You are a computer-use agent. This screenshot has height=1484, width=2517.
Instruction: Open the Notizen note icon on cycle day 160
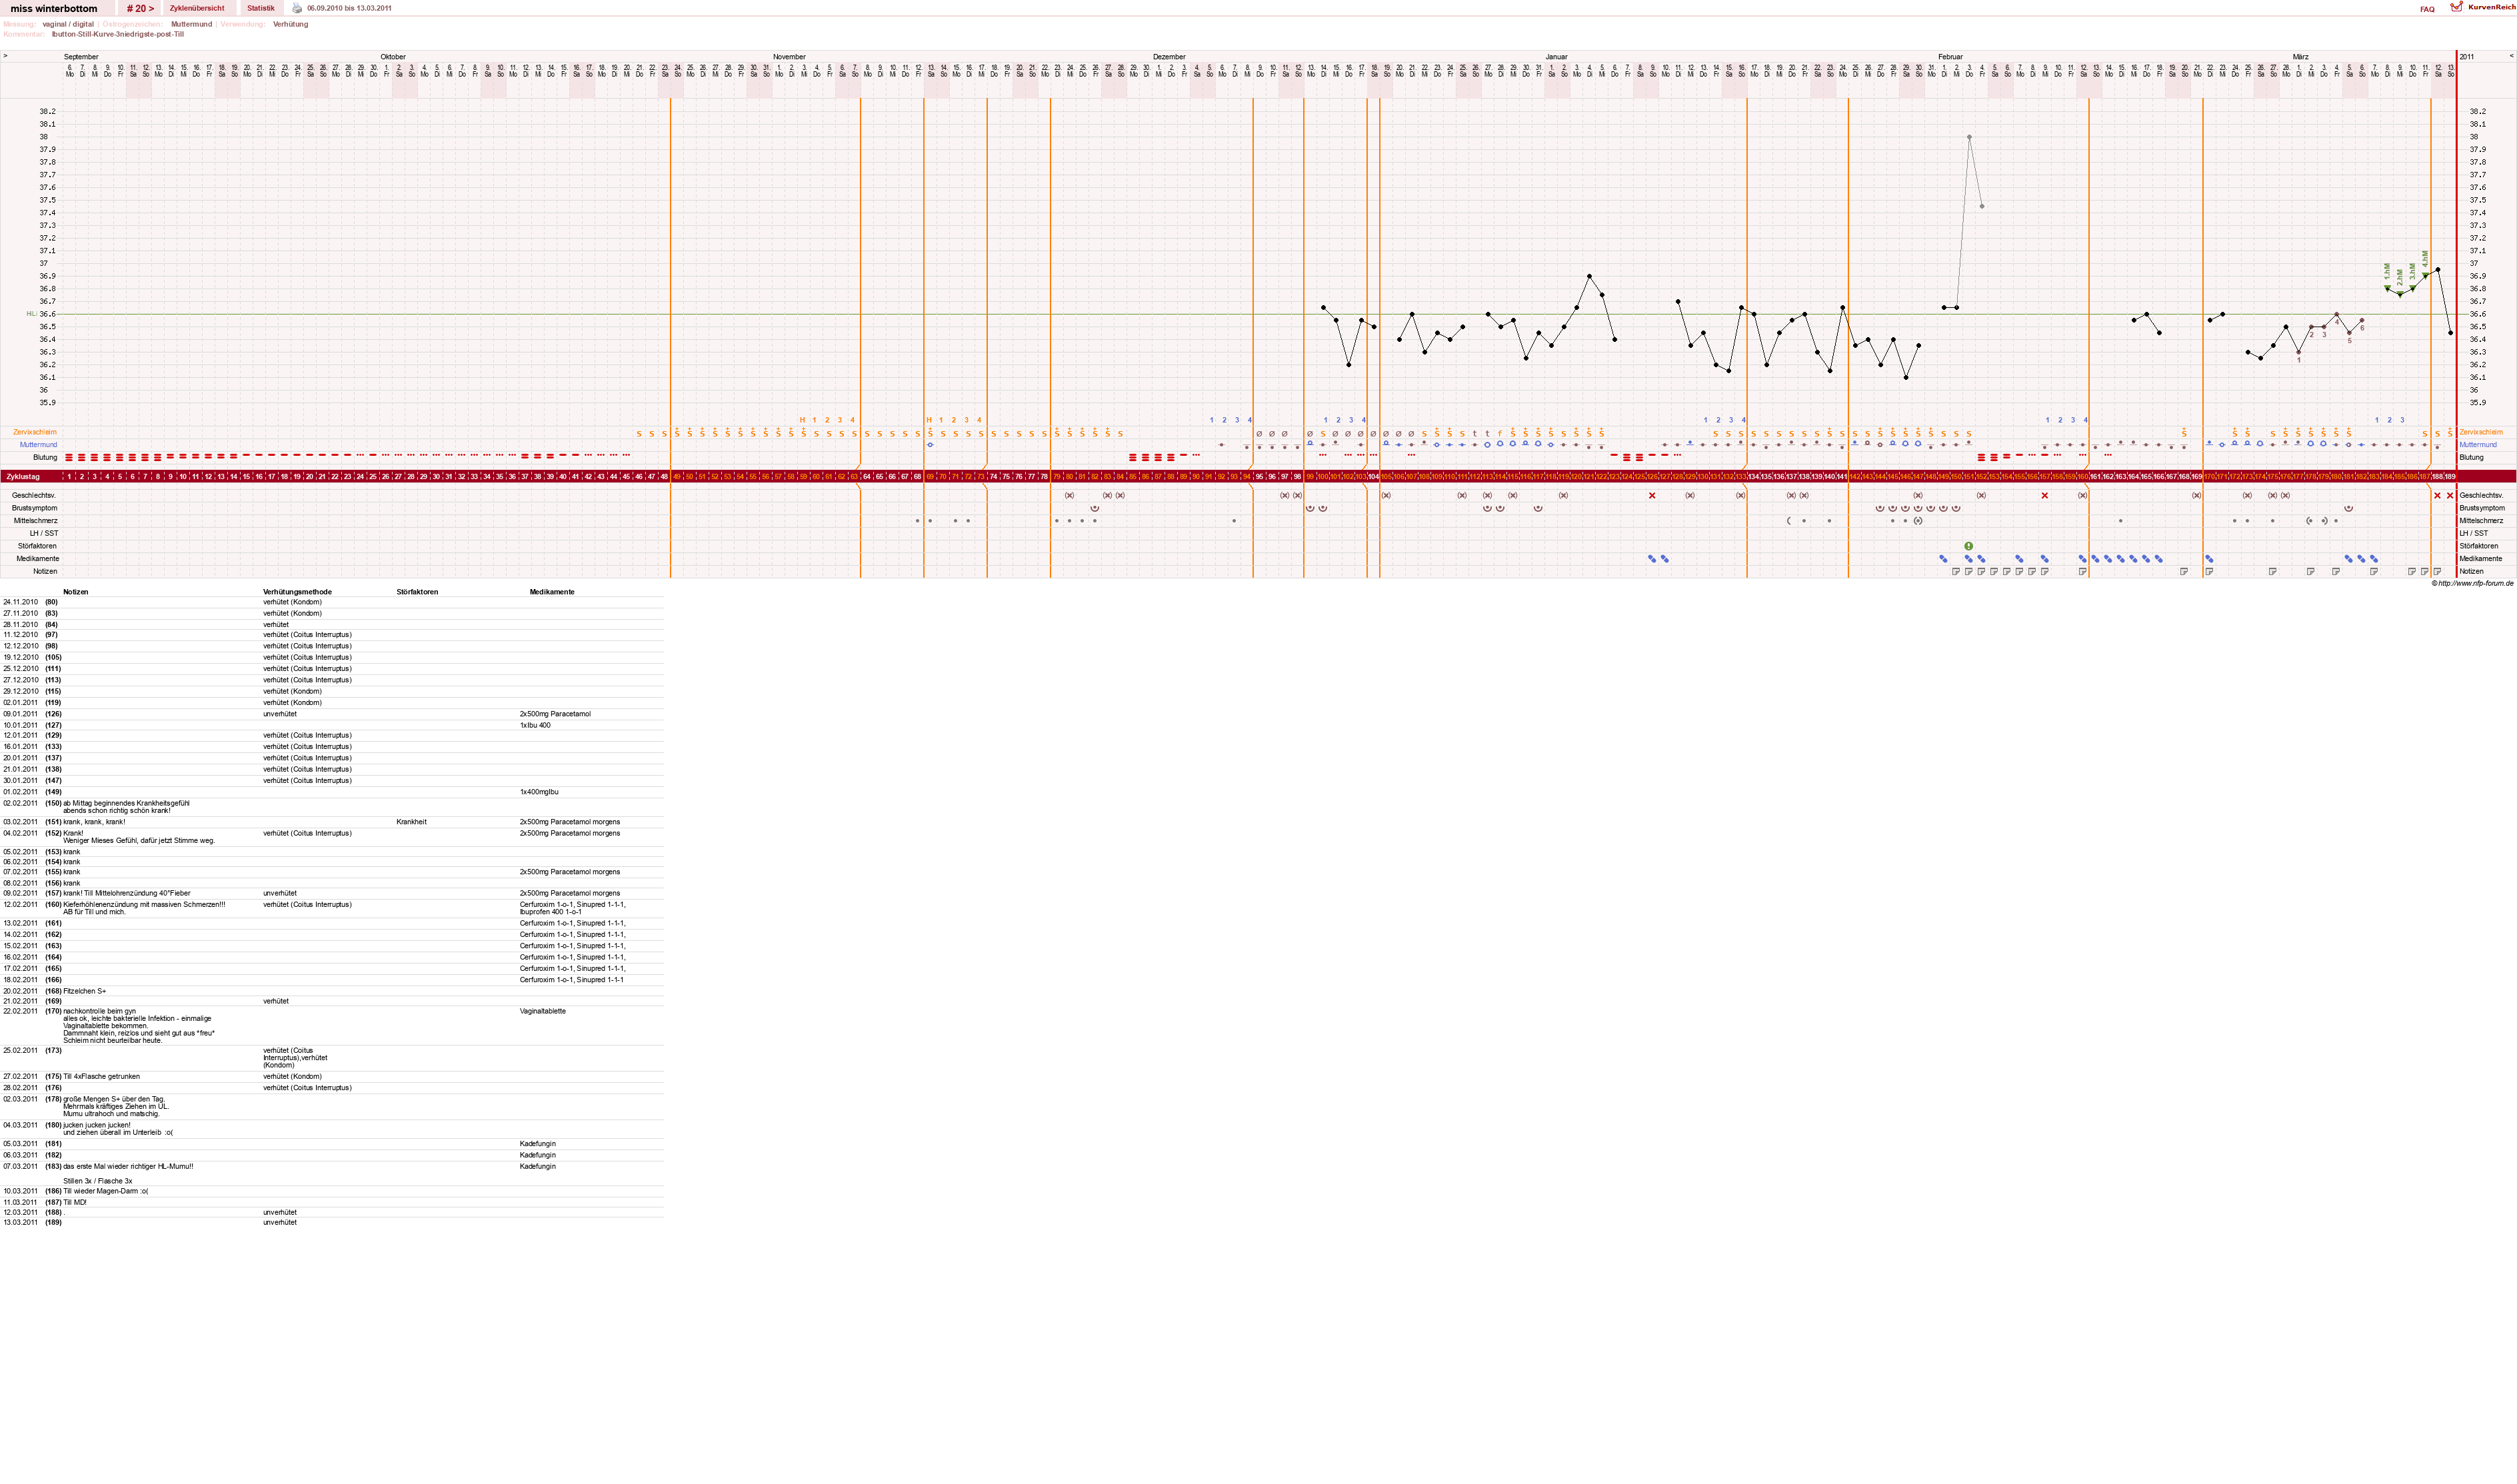coord(2083,571)
